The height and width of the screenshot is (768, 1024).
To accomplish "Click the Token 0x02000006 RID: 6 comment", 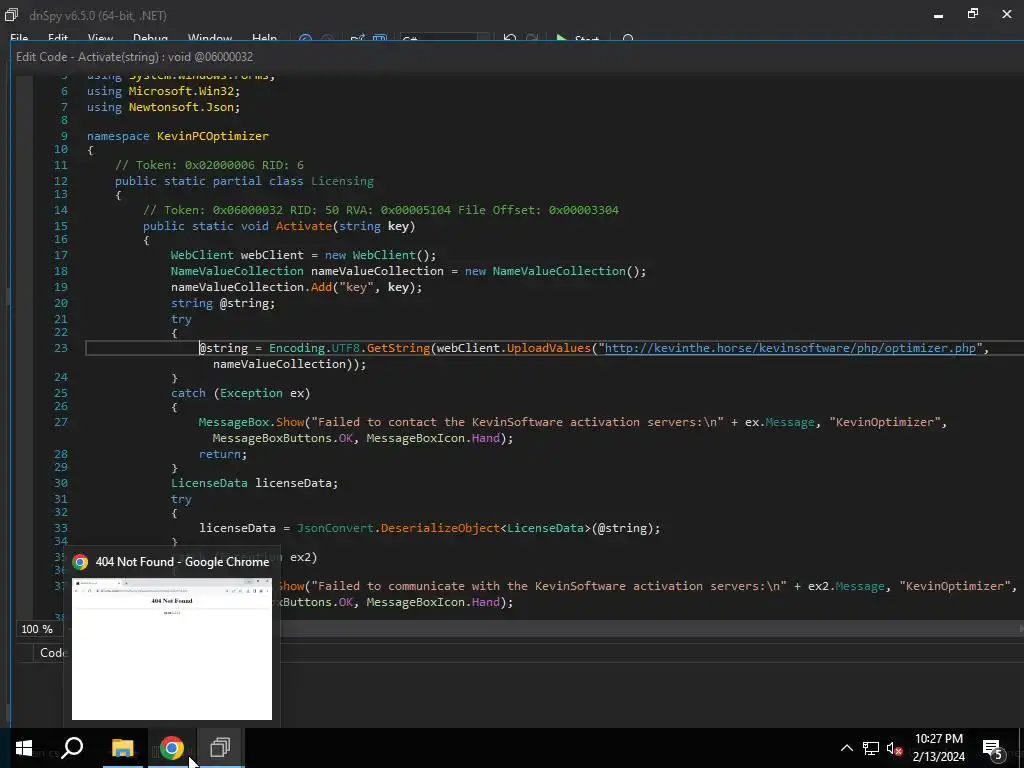I will coord(209,165).
